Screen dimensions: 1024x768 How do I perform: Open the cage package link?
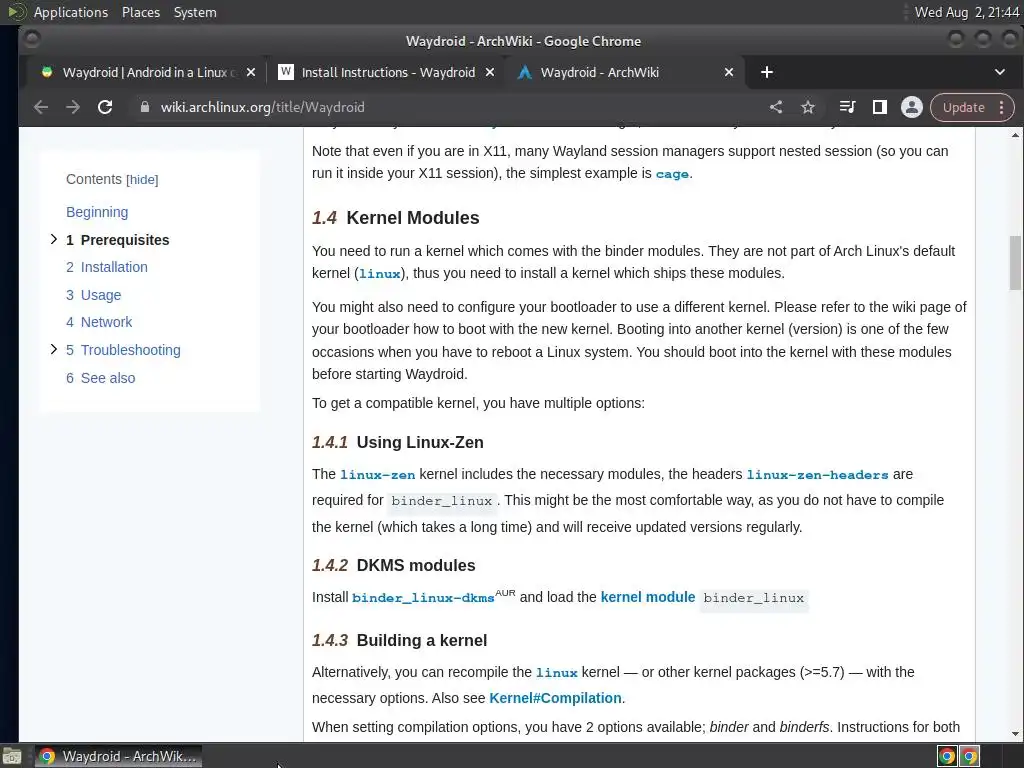click(672, 174)
